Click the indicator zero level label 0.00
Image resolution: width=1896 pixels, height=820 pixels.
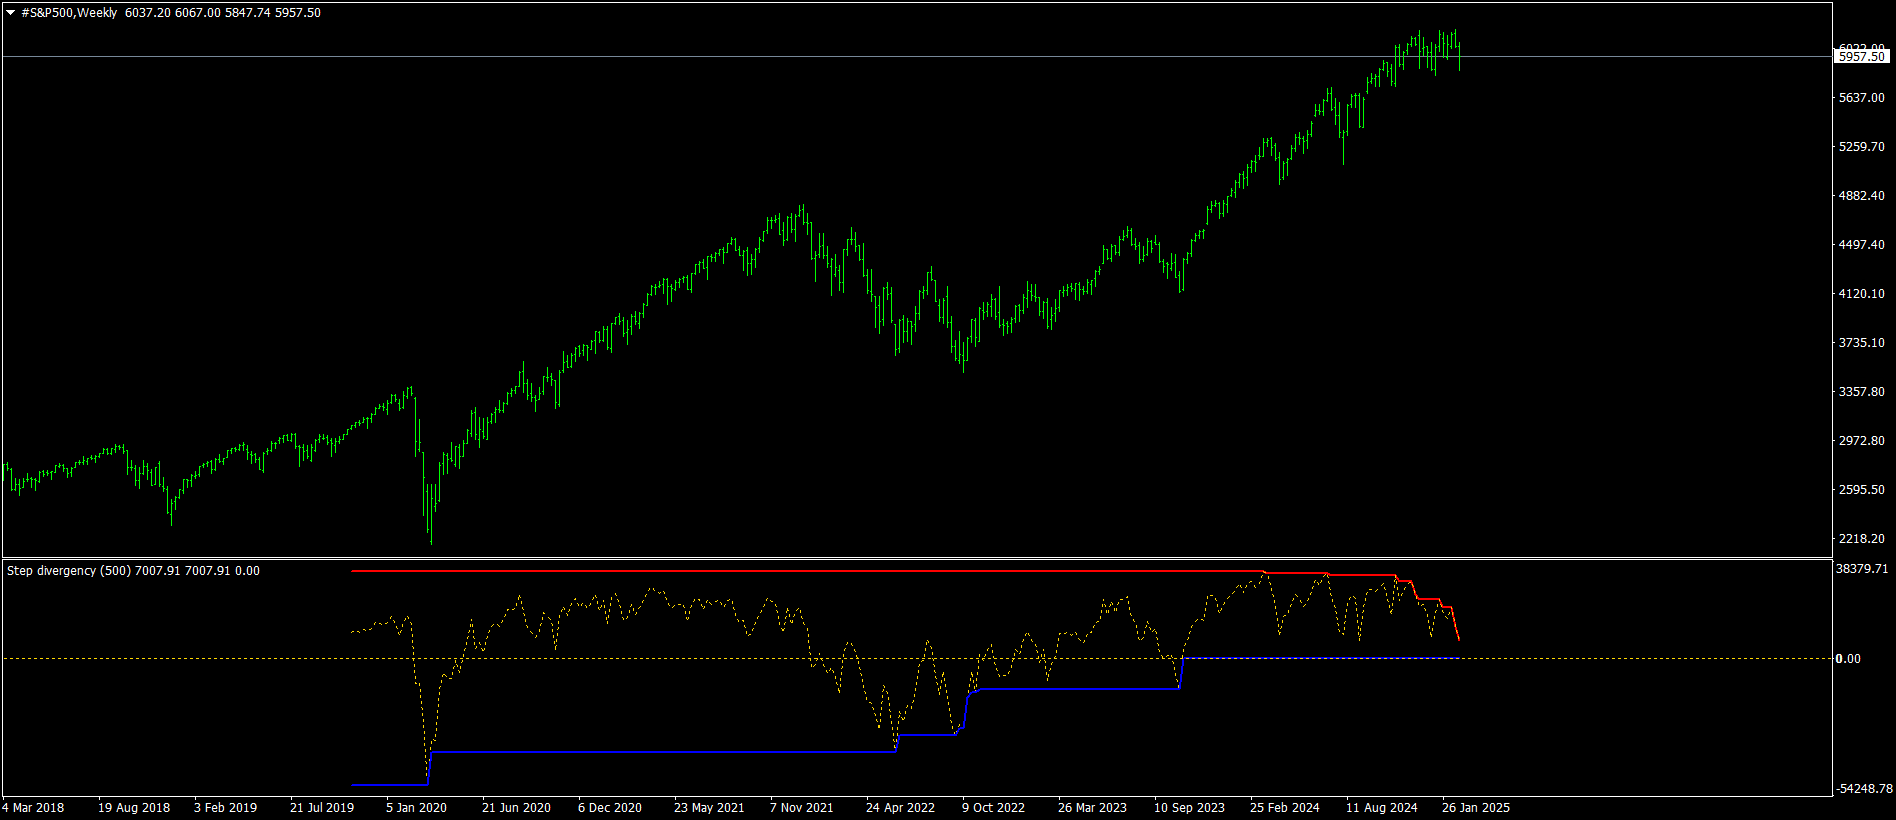pyautogui.click(x=1848, y=659)
